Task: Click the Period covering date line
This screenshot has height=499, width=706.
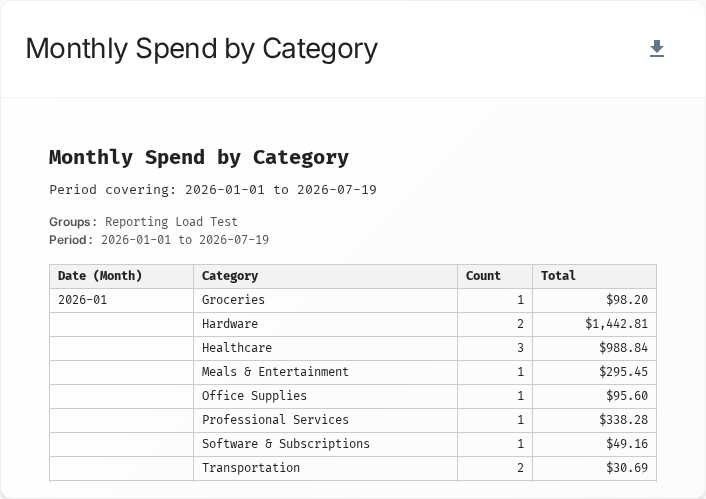Action: pyautogui.click(x=213, y=190)
